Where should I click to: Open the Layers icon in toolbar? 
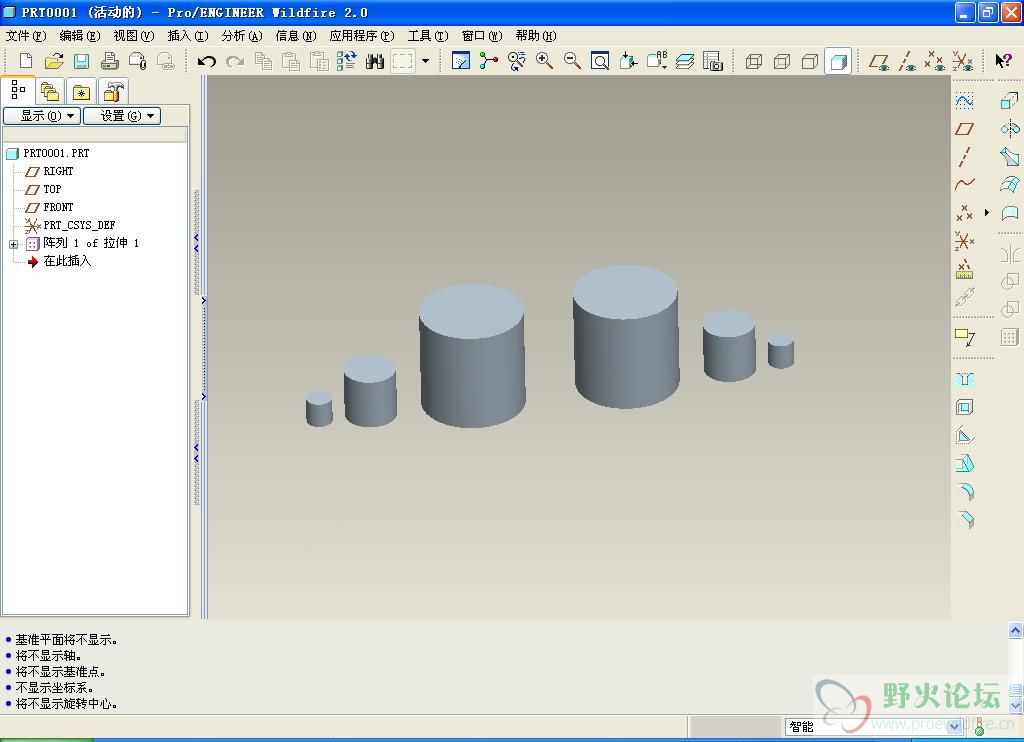coord(684,61)
